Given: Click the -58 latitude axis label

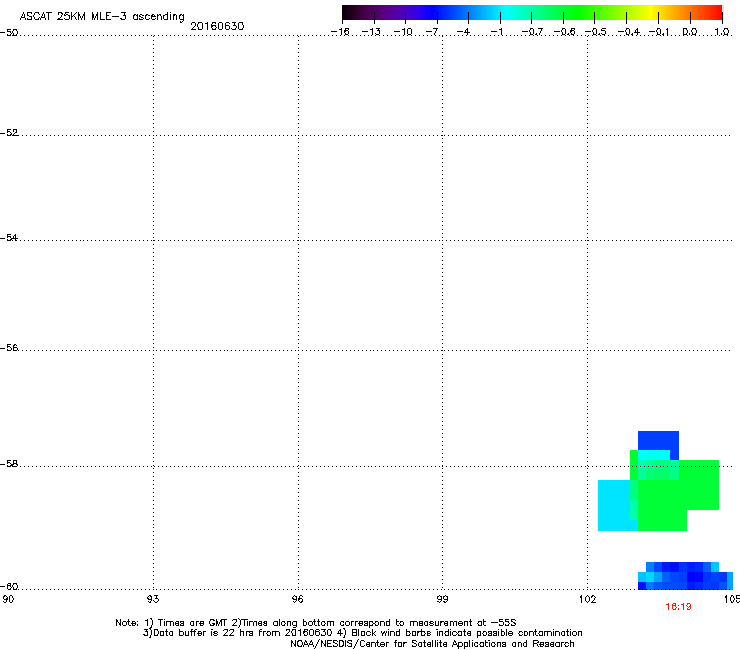Looking at the screenshot, I should click(x=9, y=464).
